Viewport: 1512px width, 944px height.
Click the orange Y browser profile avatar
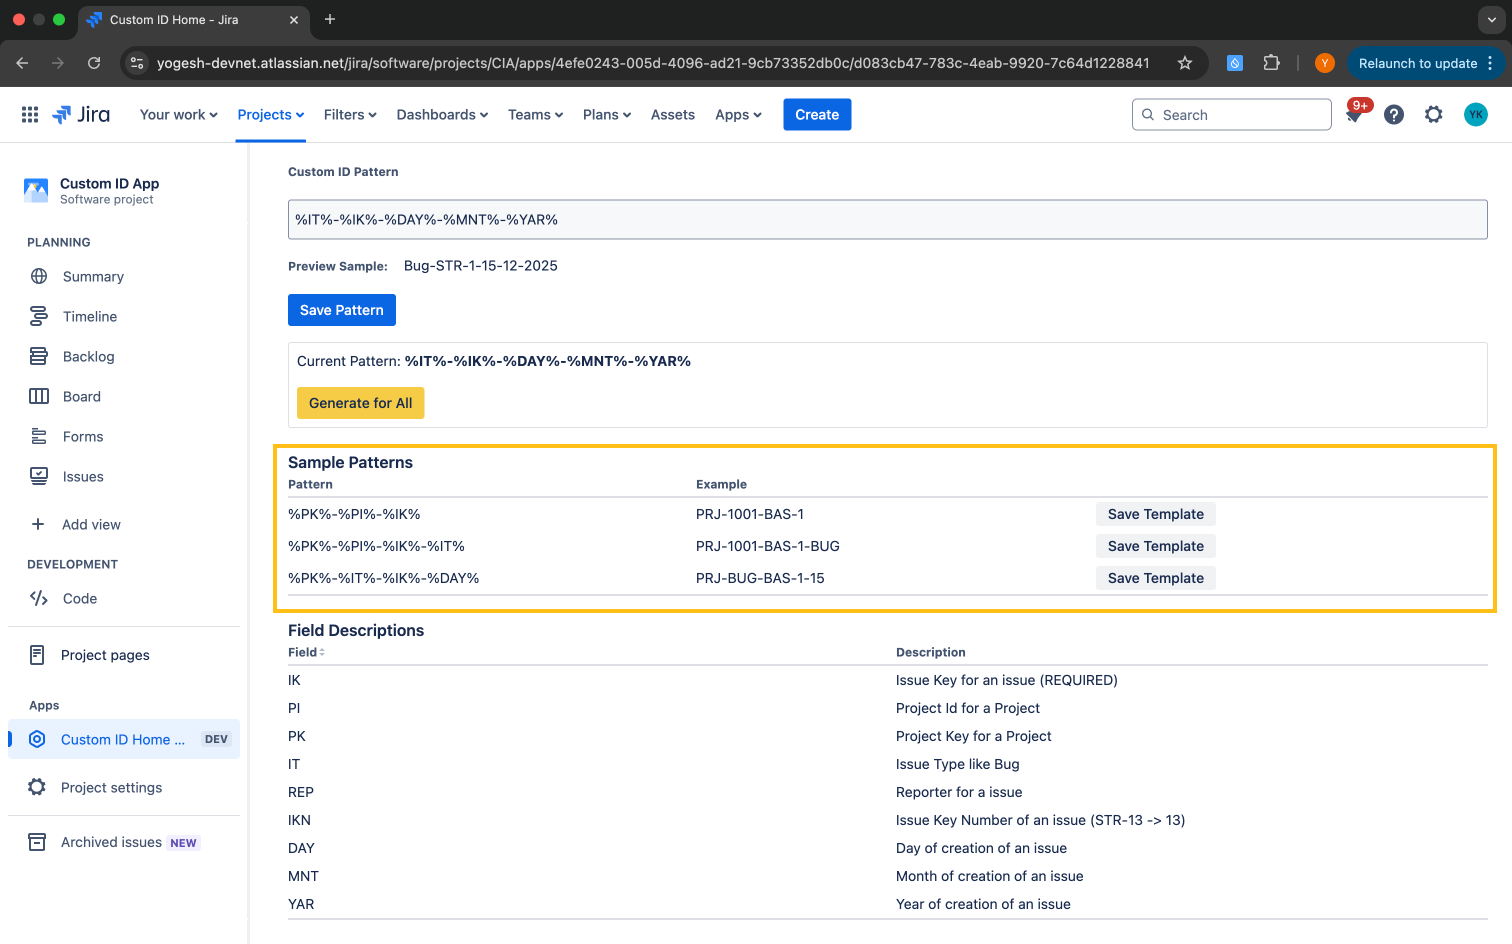[1325, 63]
